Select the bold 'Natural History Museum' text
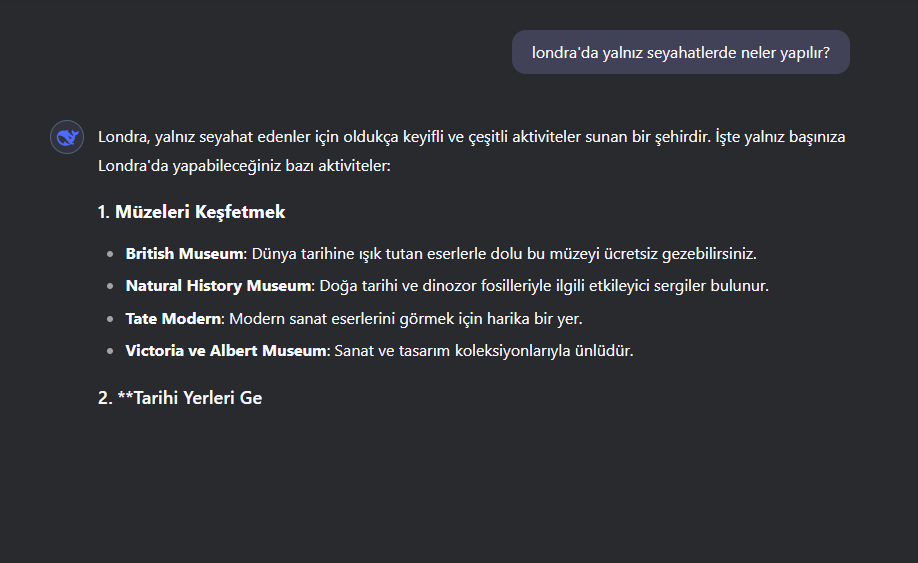The image size is (918, 563). (218, 286)
